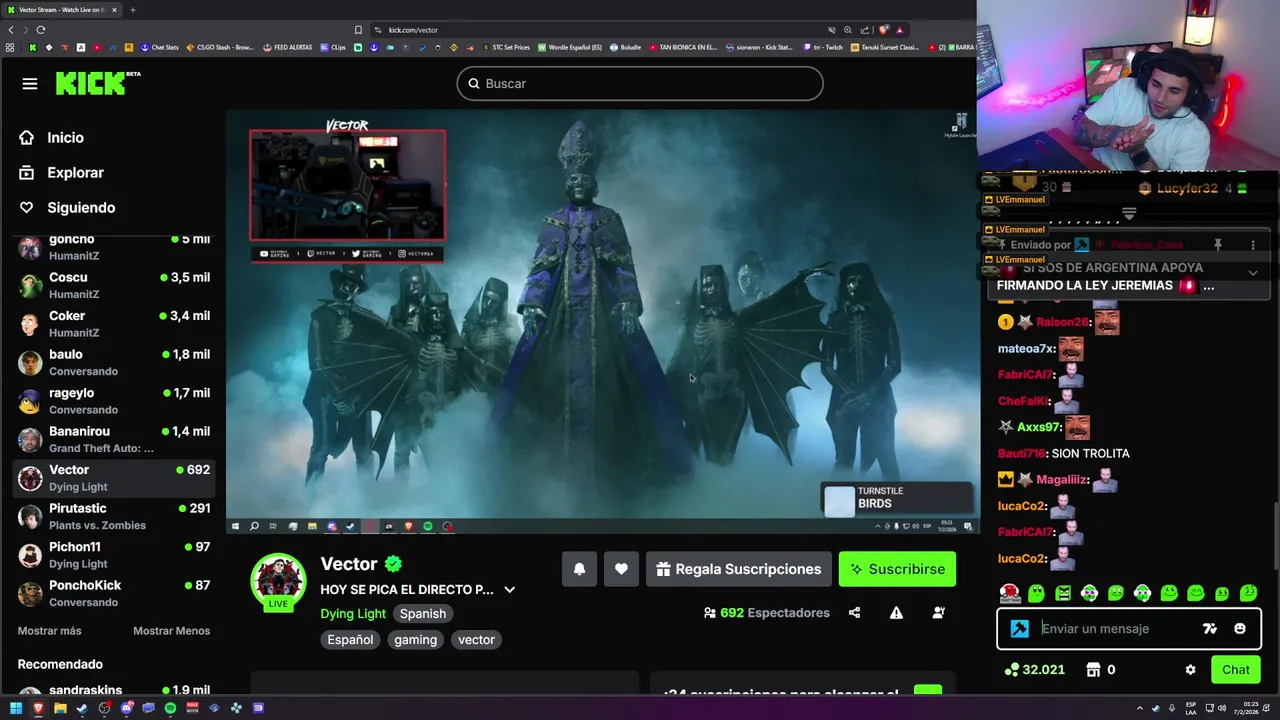Open PonchoKick's channel in the sidebar

click(115, 593)
